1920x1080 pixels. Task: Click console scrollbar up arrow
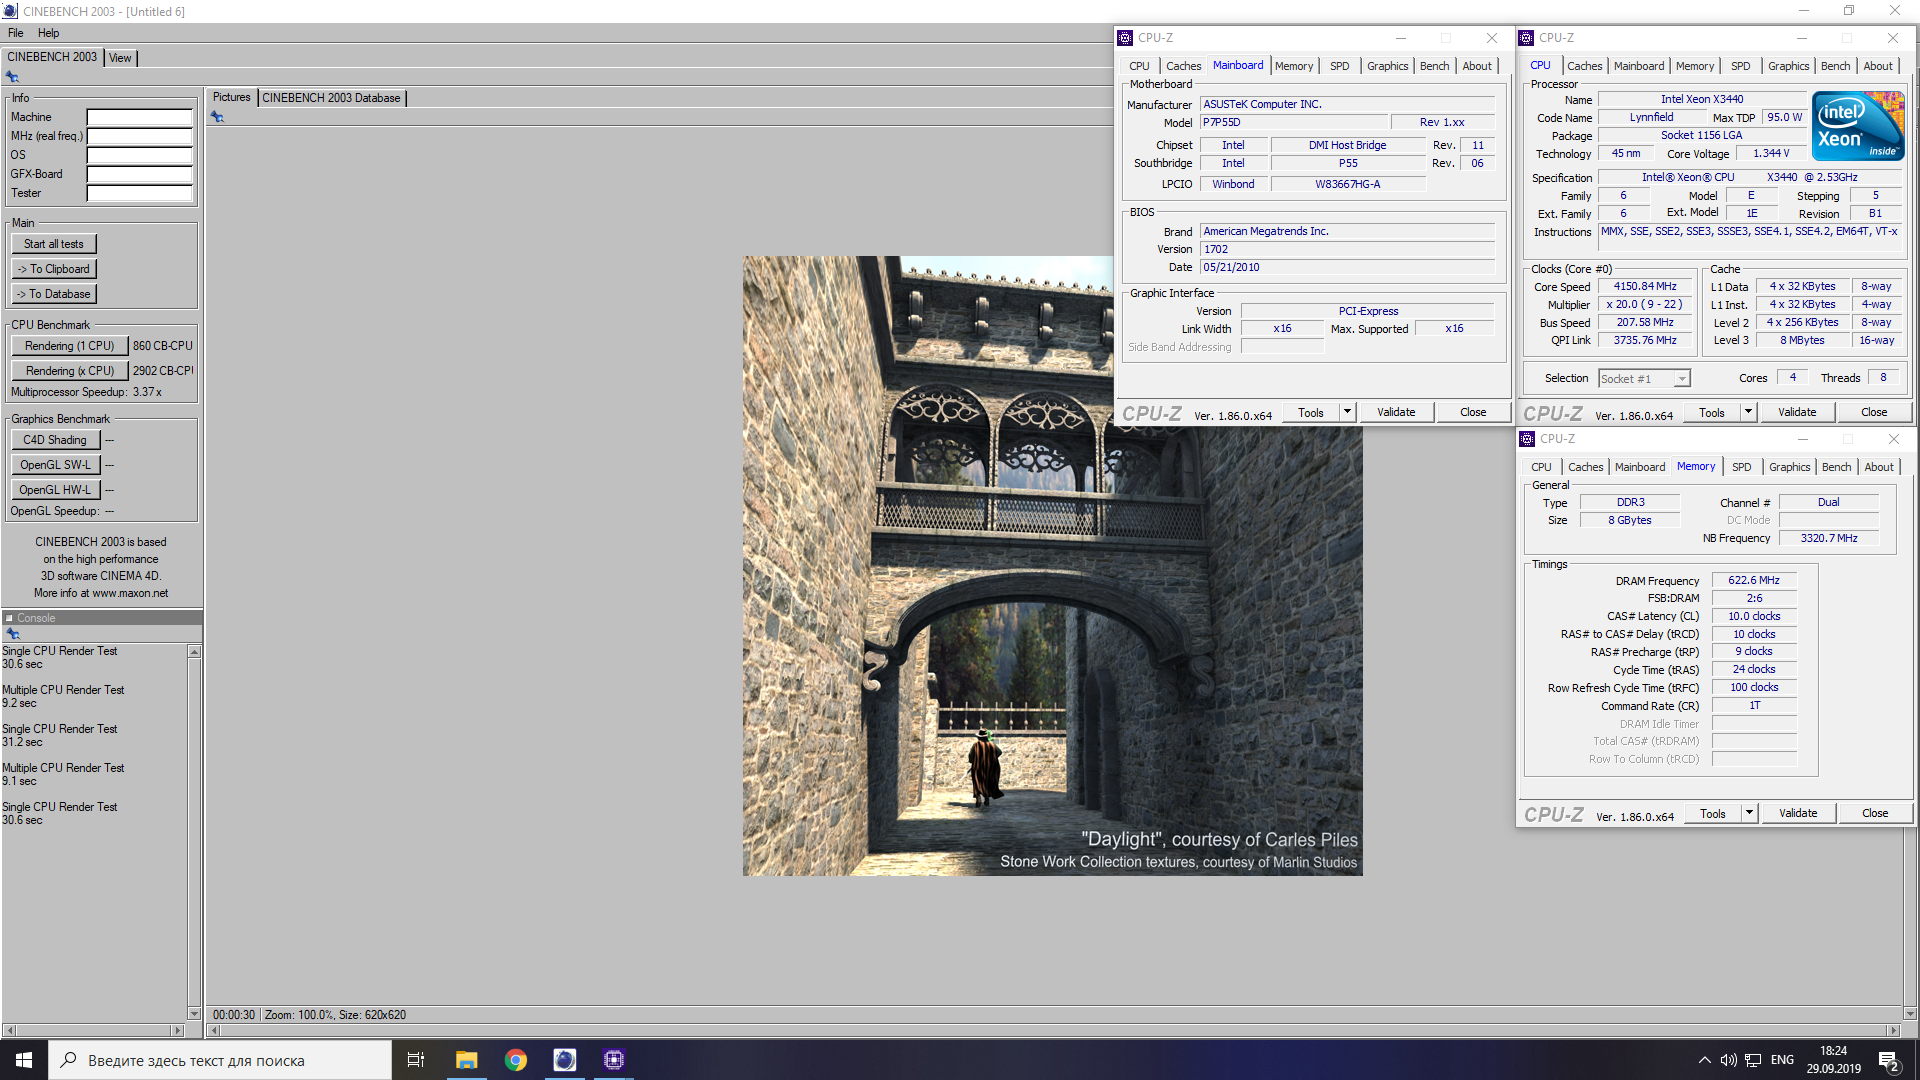(x=194, y=652)
